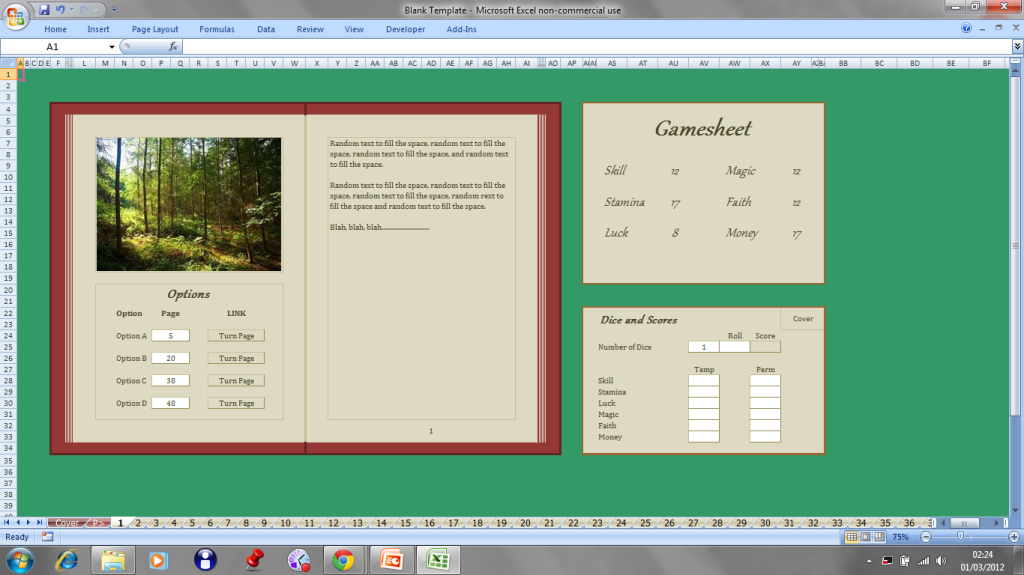The width and height of the screenshot is (1024, 575).
Task: Switch to Page Layout view in status bar
Action: coord(865,537)
